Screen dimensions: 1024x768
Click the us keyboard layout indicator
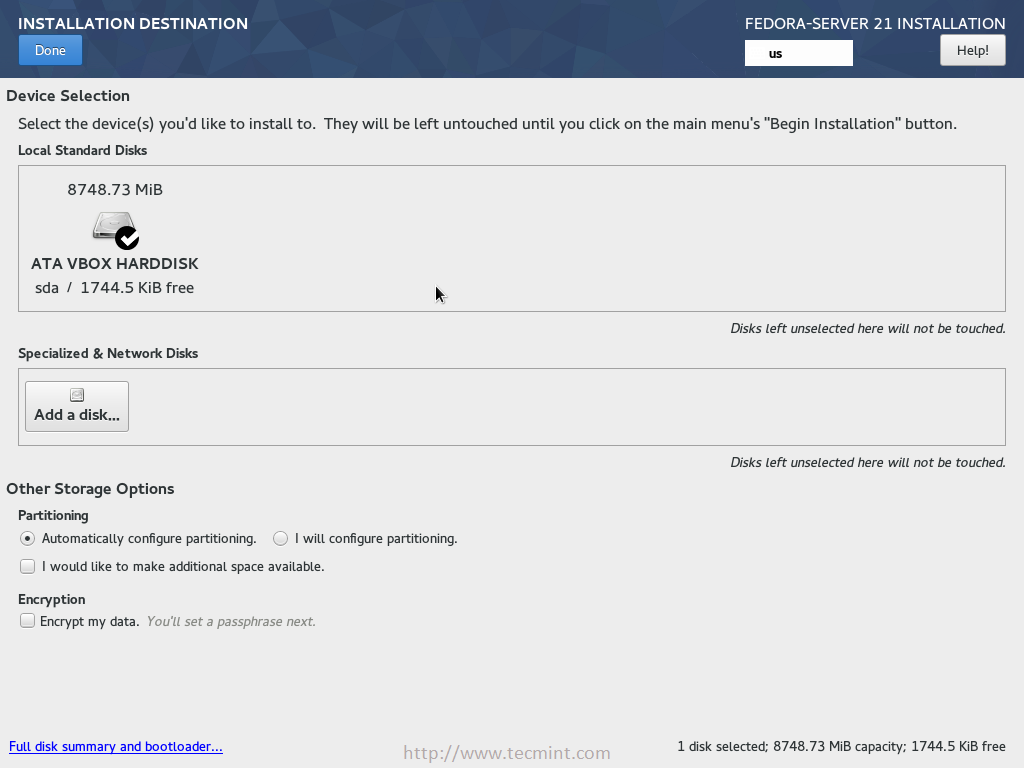(799, 53)
